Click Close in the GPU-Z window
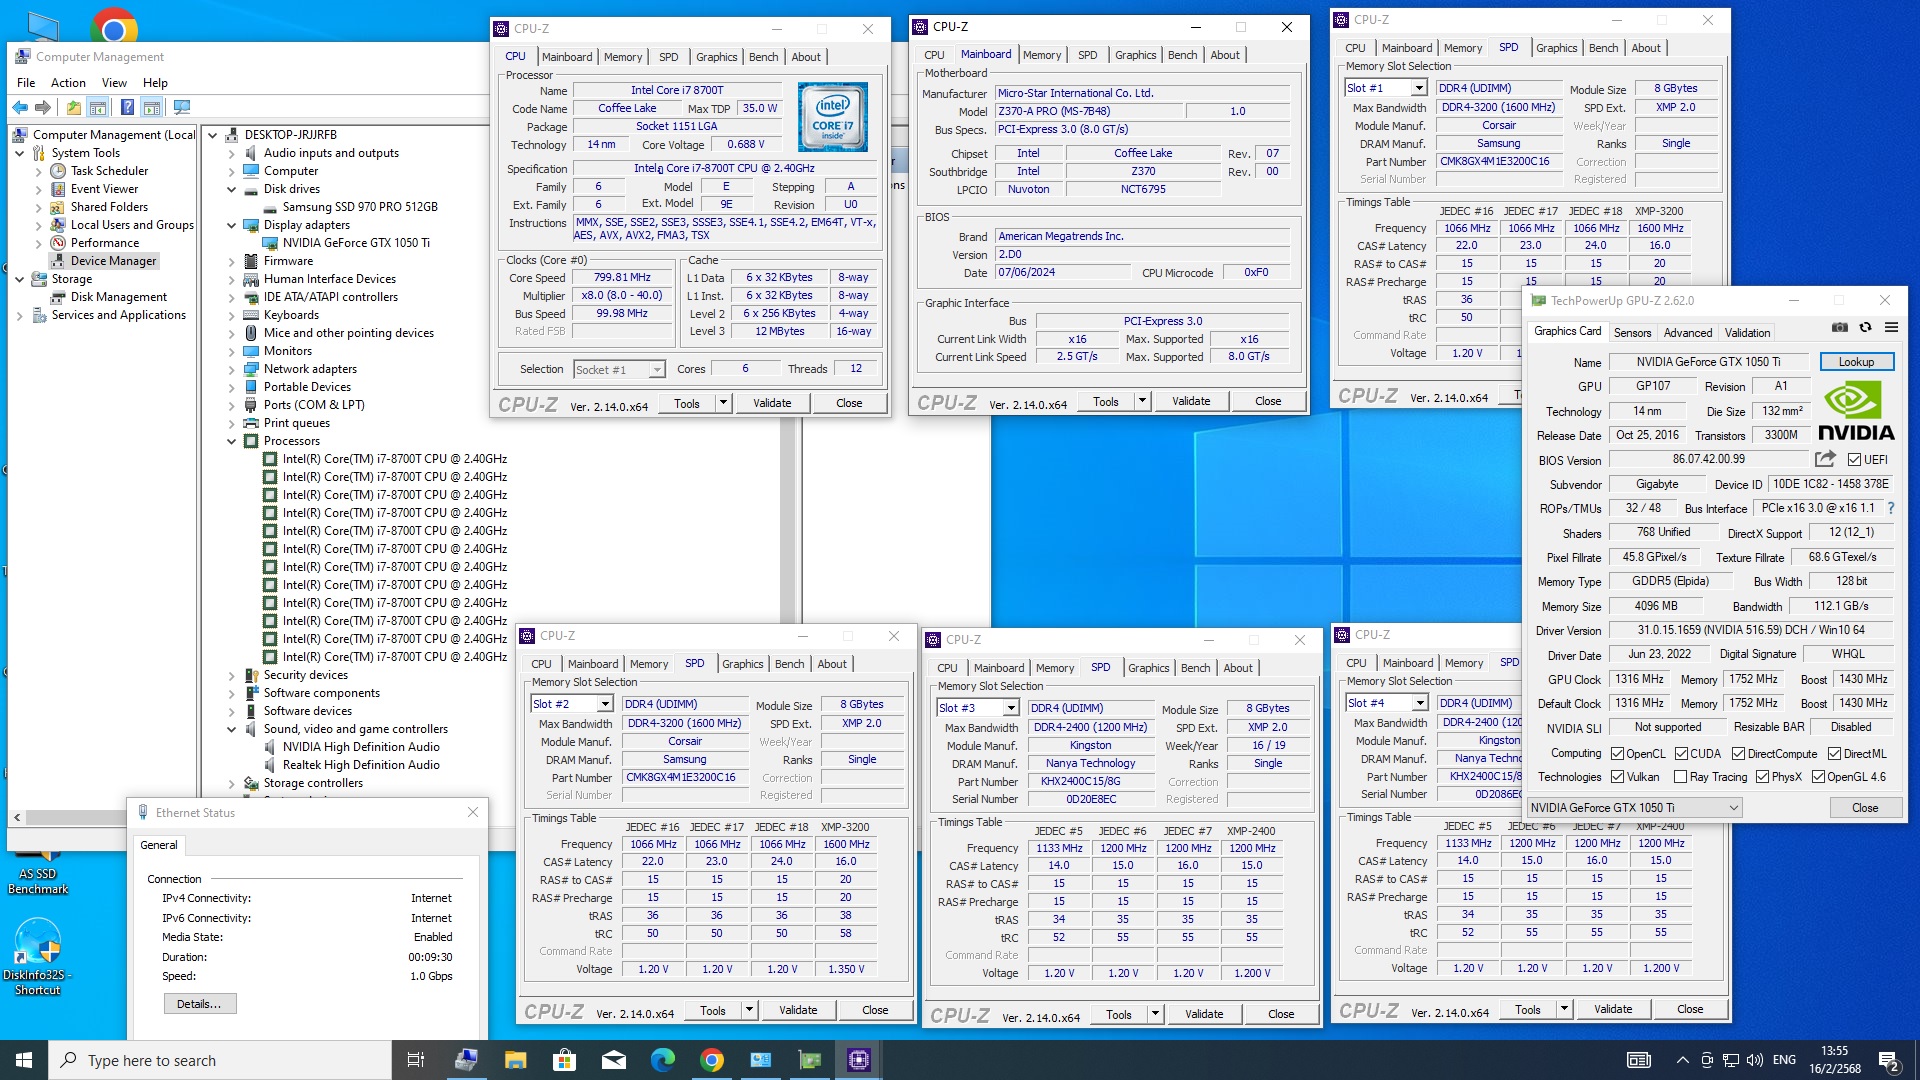Screen dimensions: 1920x1080 1865,808
